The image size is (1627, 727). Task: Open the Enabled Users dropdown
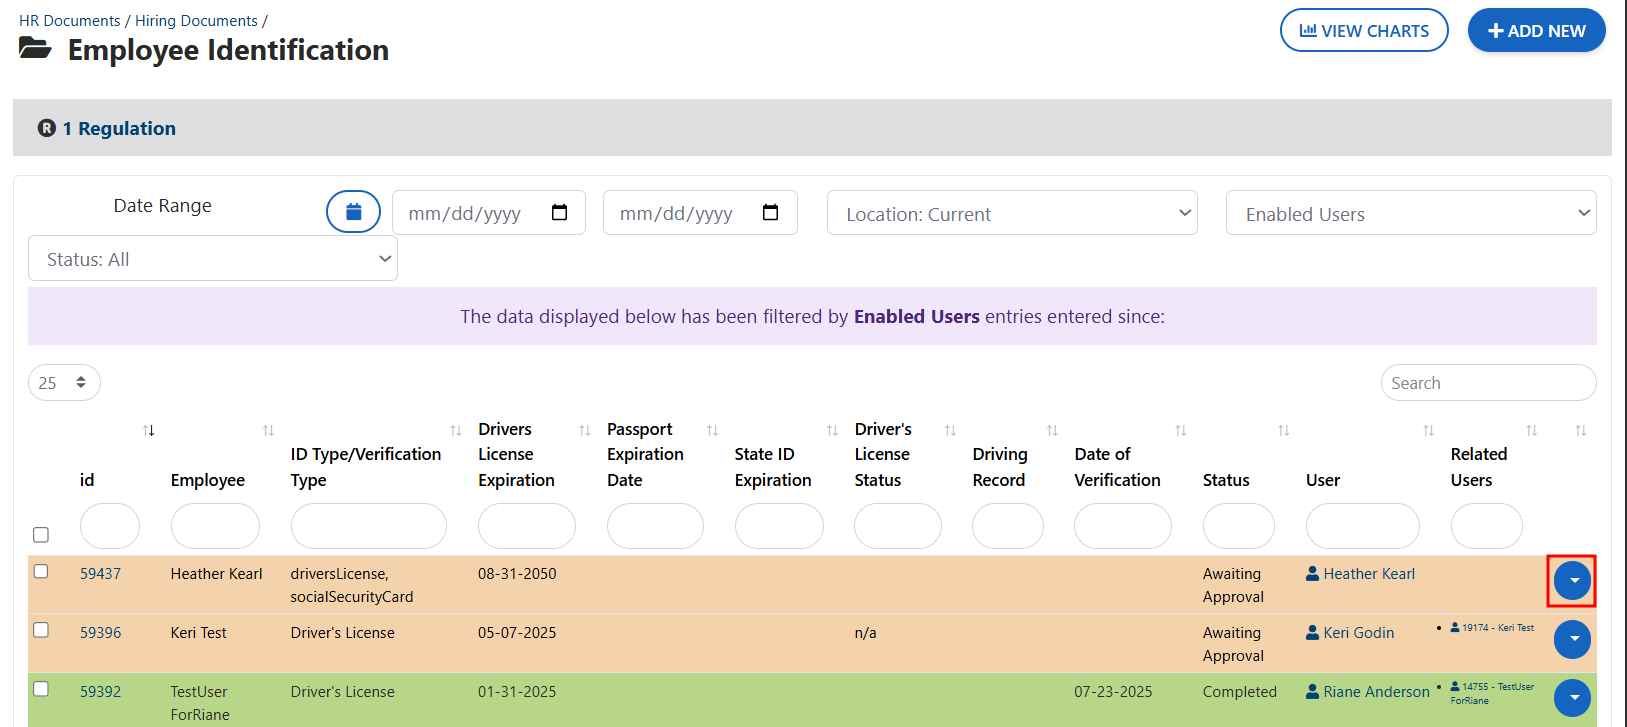(x=1410, y=213)
